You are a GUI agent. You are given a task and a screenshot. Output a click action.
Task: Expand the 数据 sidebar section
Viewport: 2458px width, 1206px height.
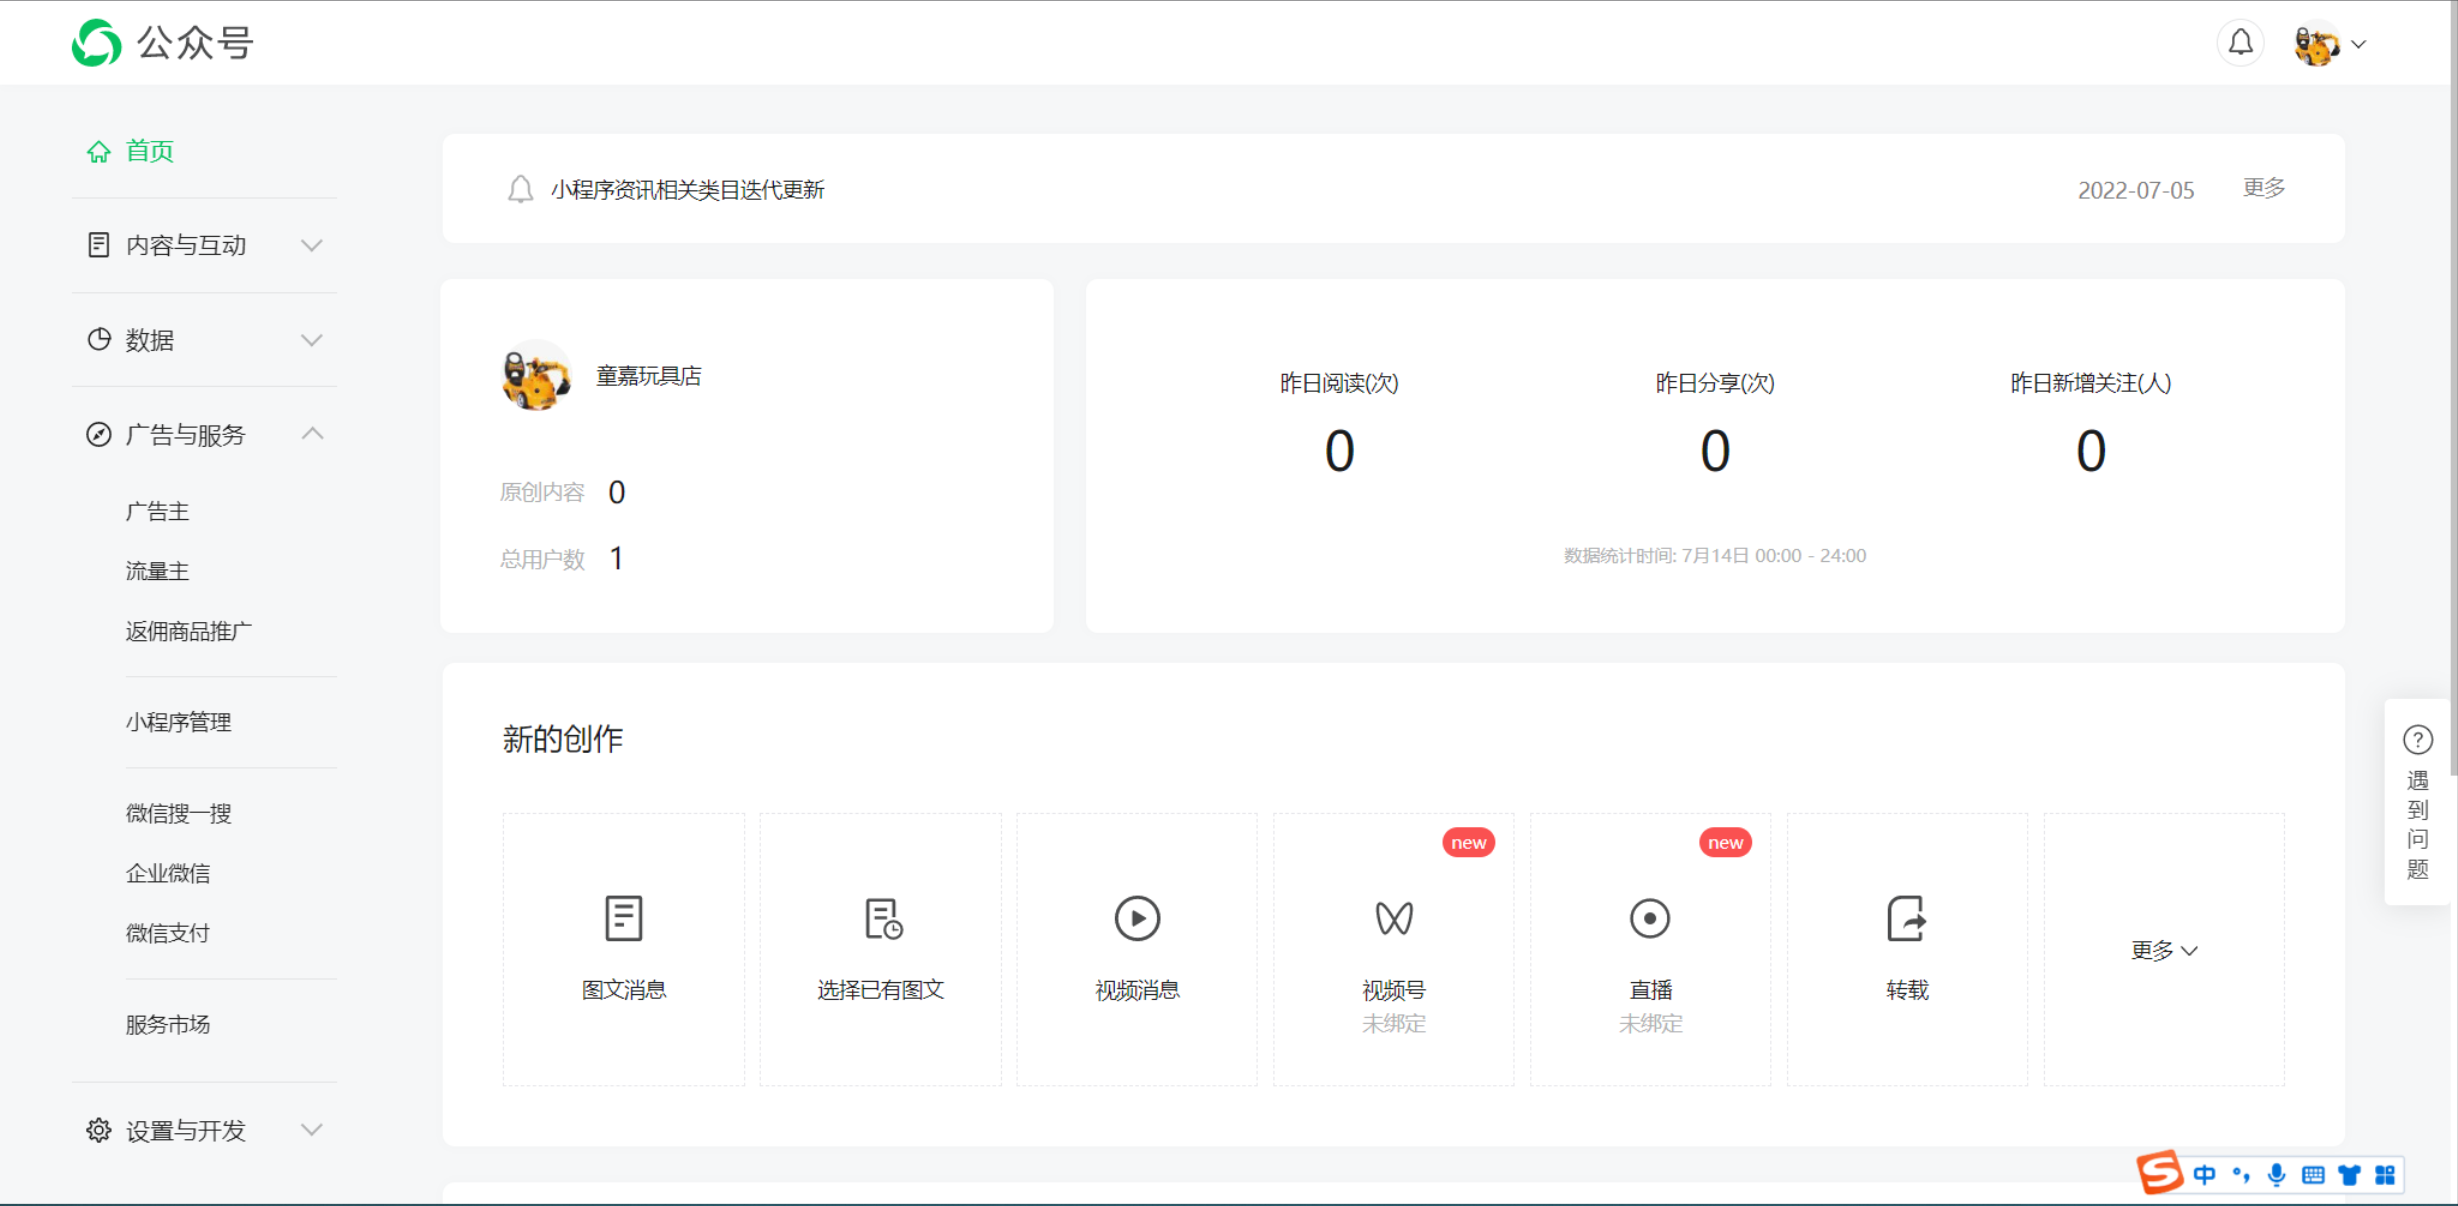312,340
